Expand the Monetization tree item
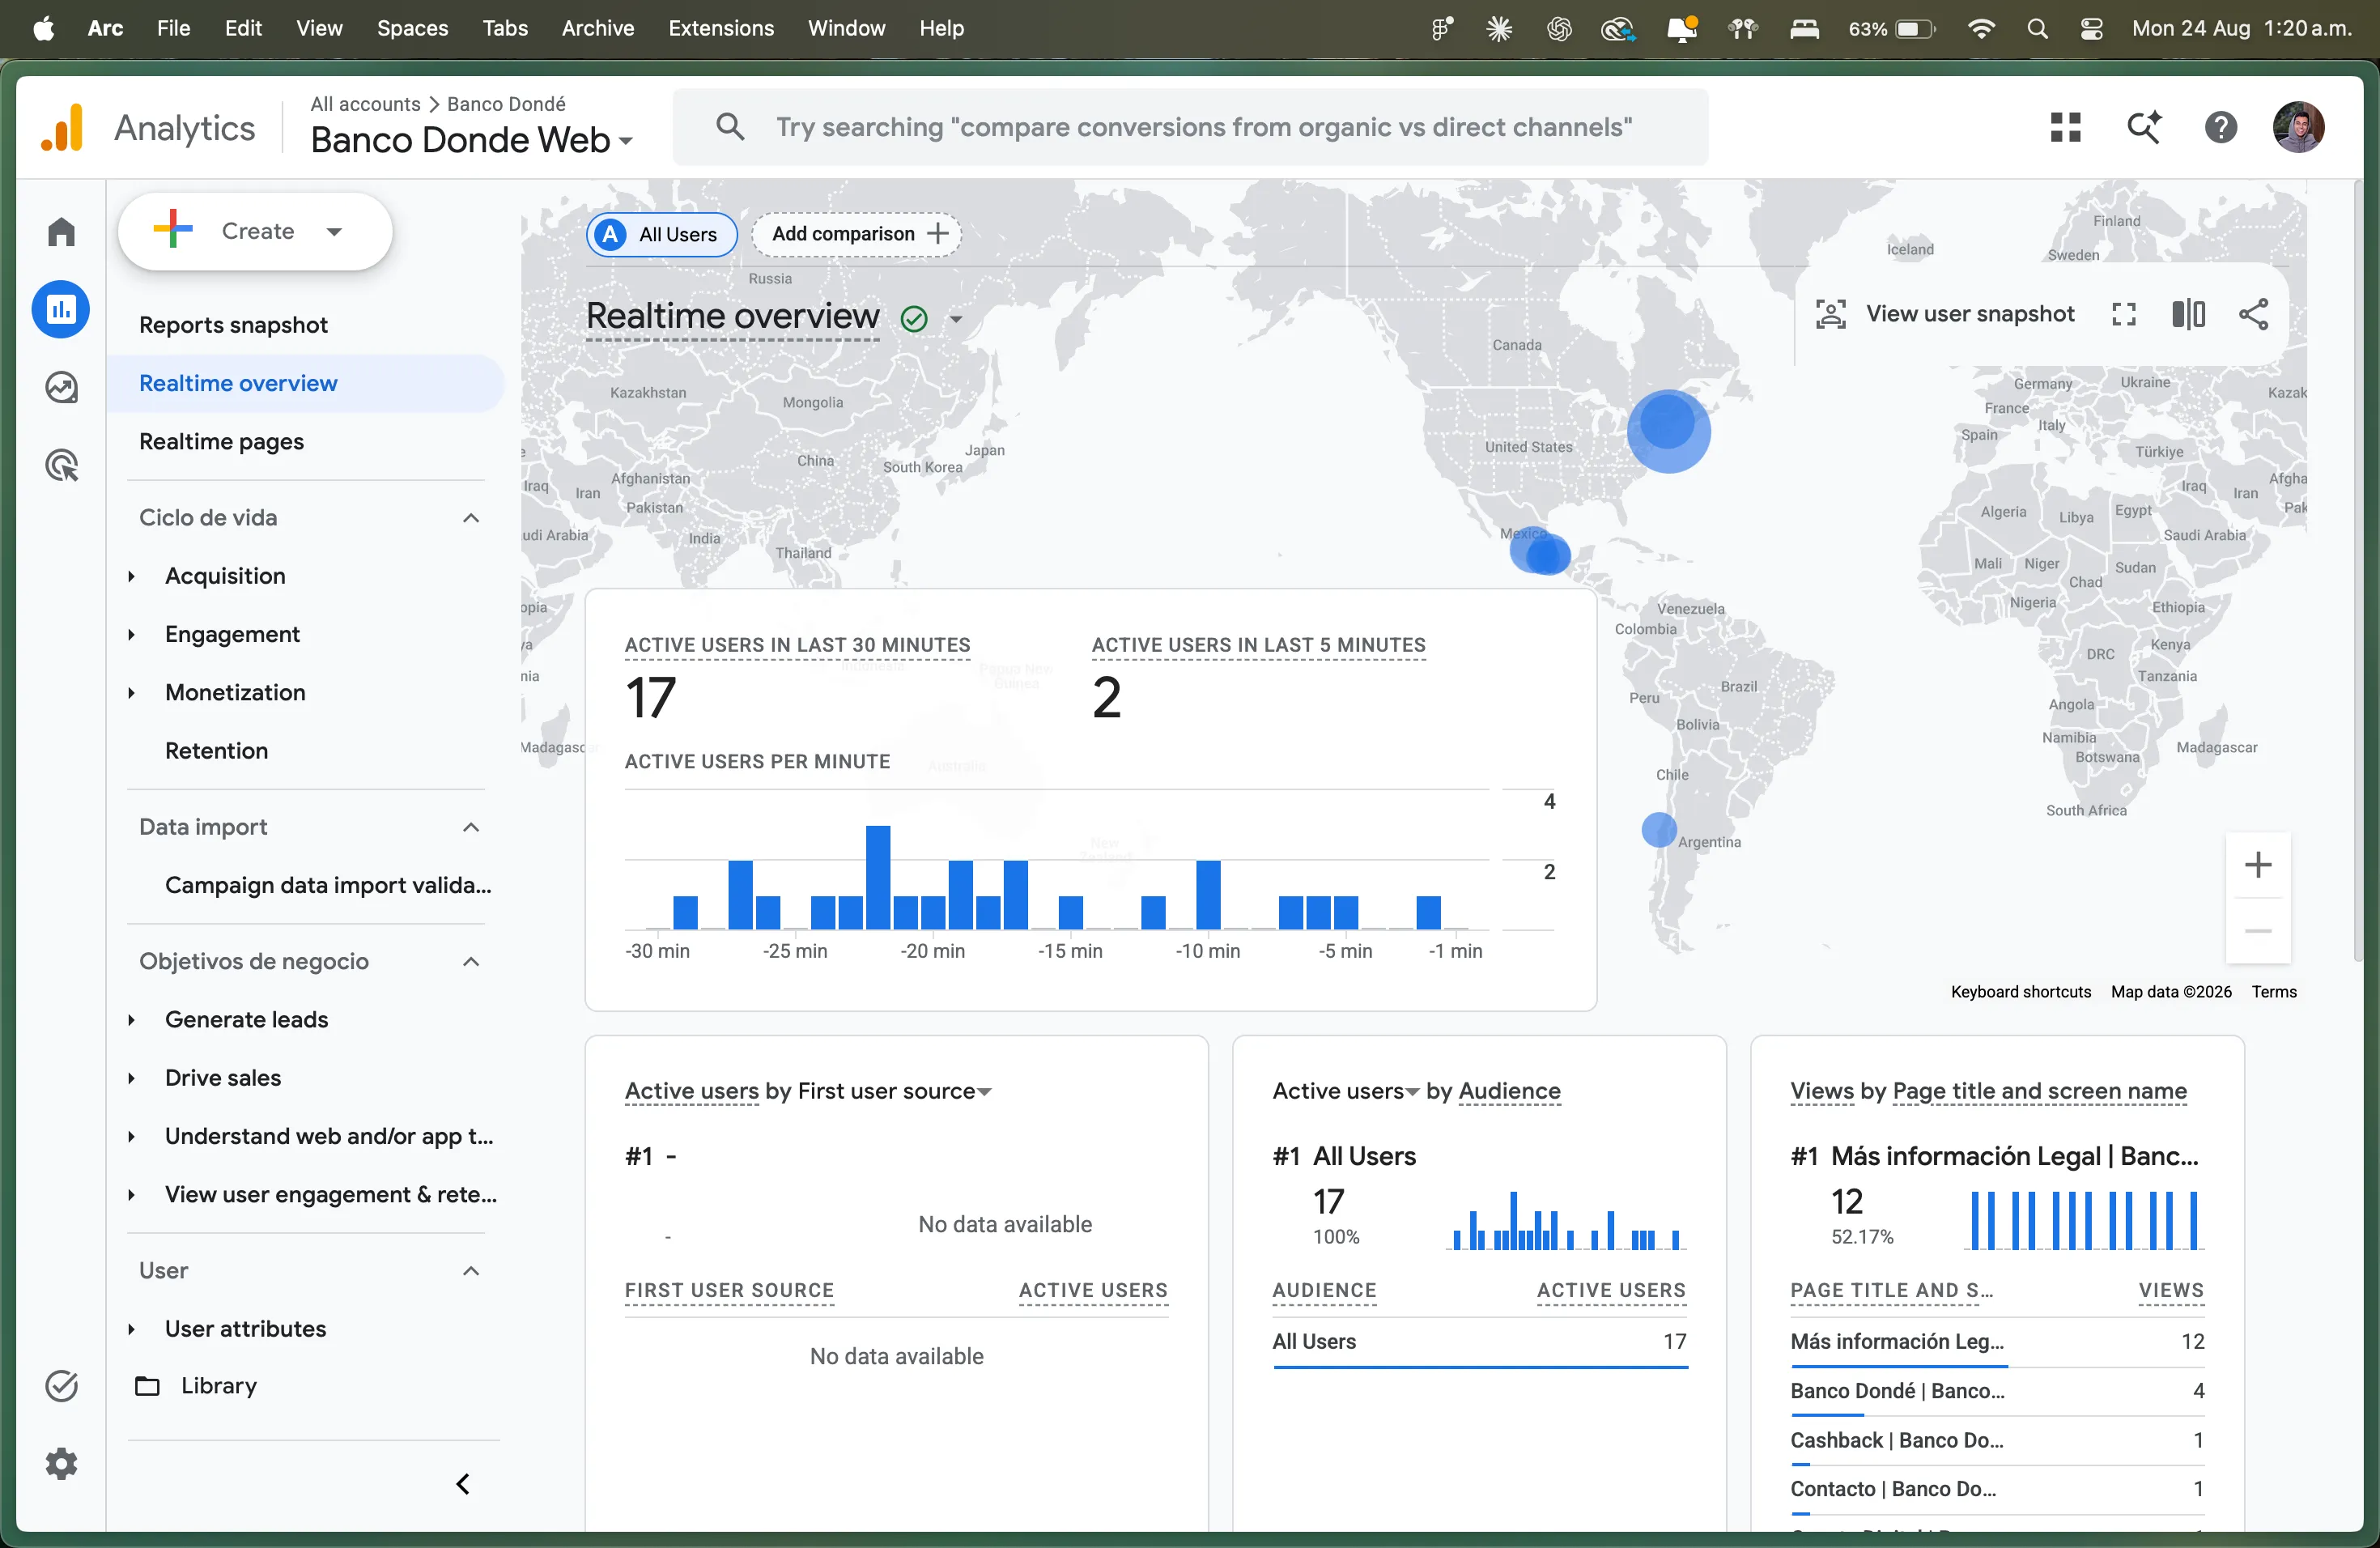 (131, 692)
